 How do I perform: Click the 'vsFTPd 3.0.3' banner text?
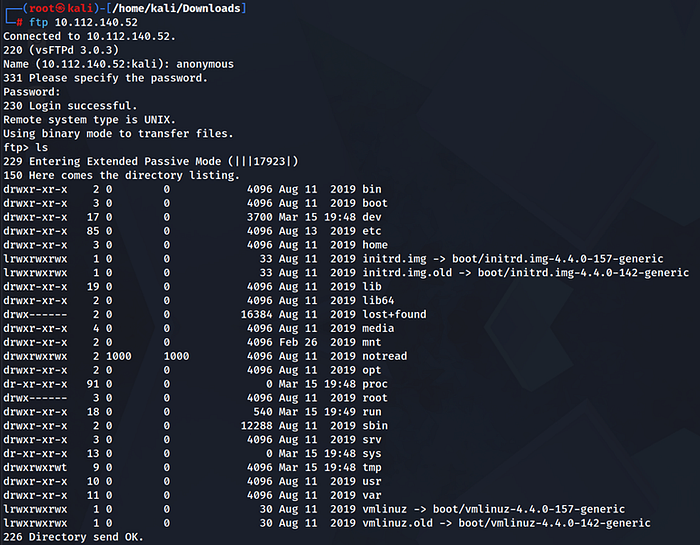click(74, 50)
